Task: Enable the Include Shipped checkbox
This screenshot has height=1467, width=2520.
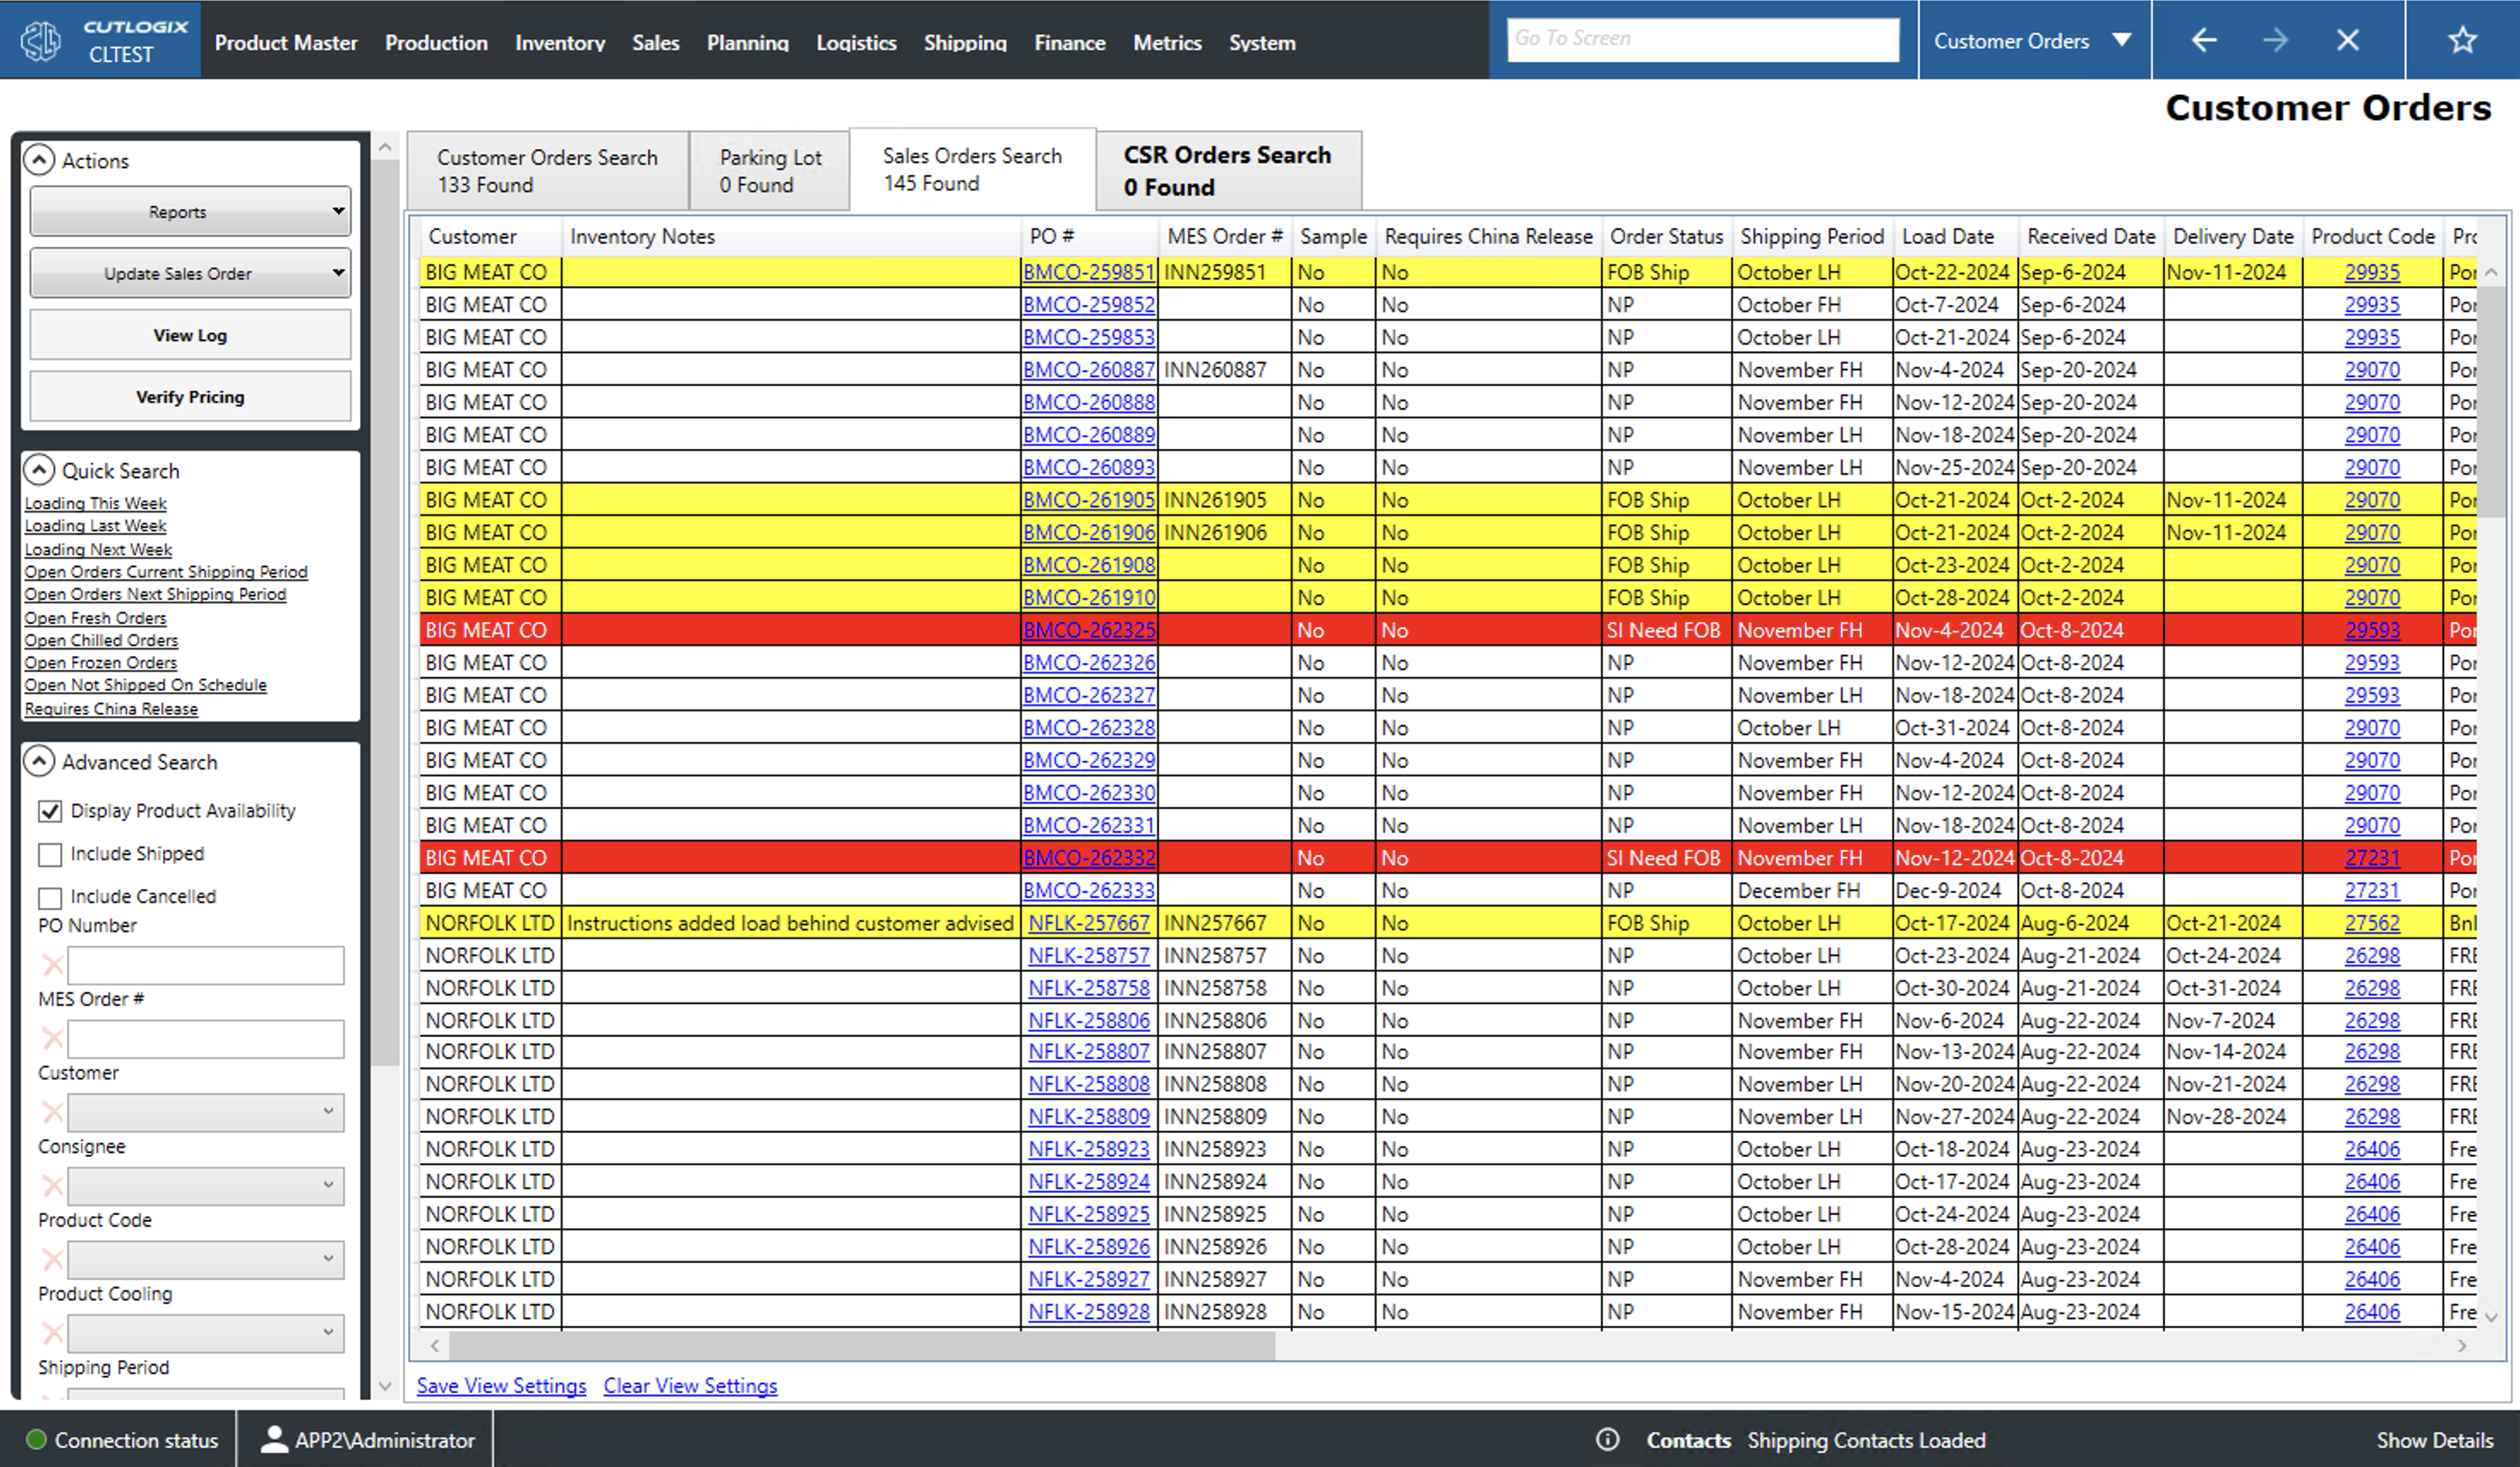Action: coord(50,854)
